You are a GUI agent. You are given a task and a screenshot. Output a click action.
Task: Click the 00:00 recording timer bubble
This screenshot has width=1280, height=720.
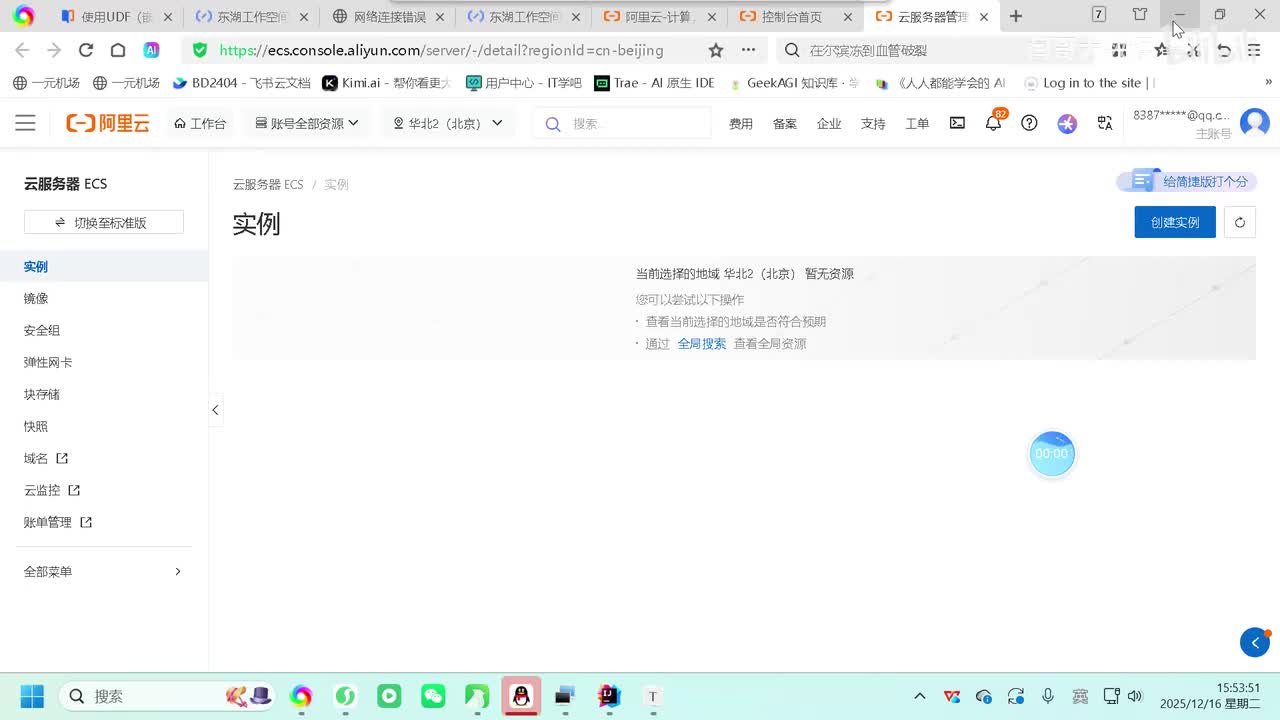pyautogui.click(x=1051, y=453)
